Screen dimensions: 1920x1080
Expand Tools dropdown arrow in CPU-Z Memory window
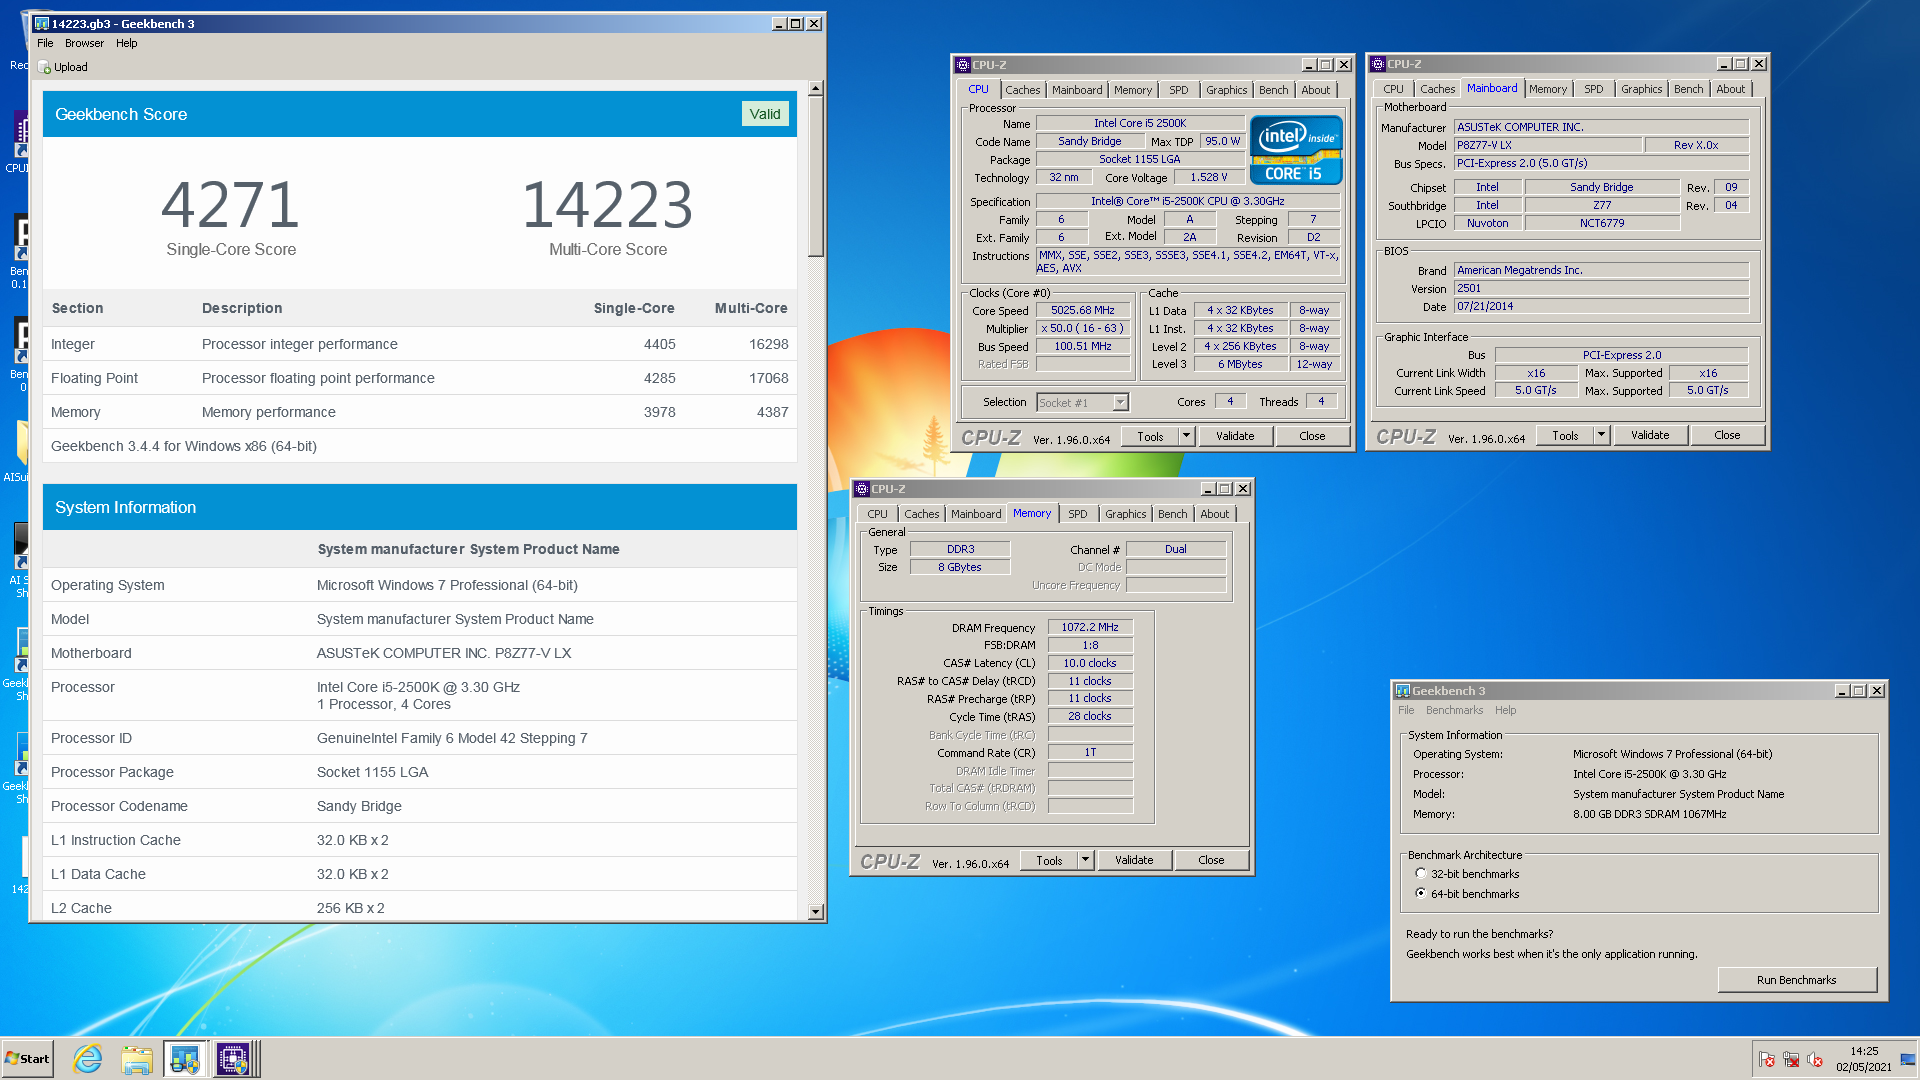pyautogui.click(x=1085, y=860)
